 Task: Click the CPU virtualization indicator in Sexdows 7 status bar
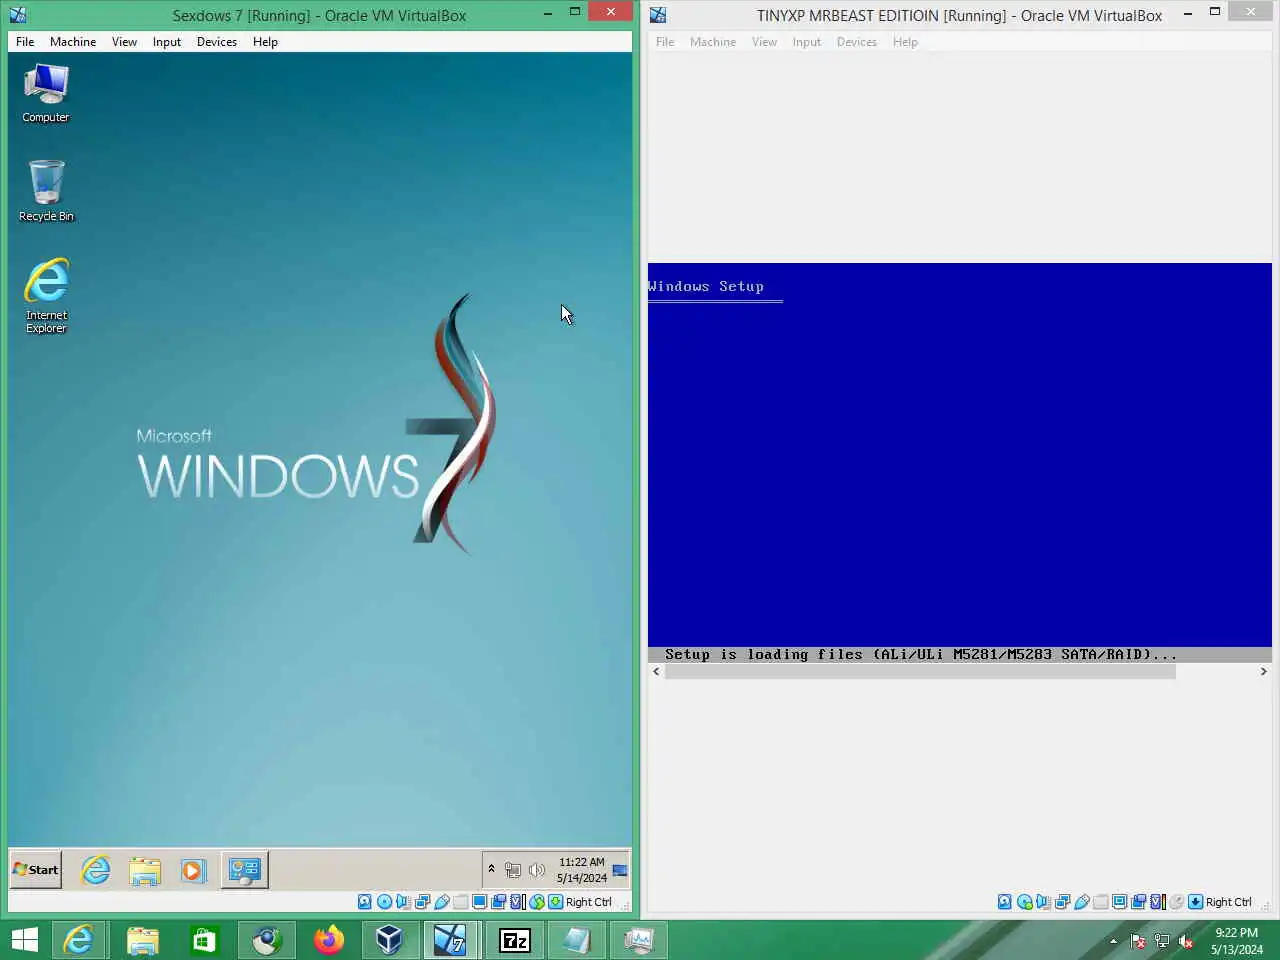pos(517,902)
